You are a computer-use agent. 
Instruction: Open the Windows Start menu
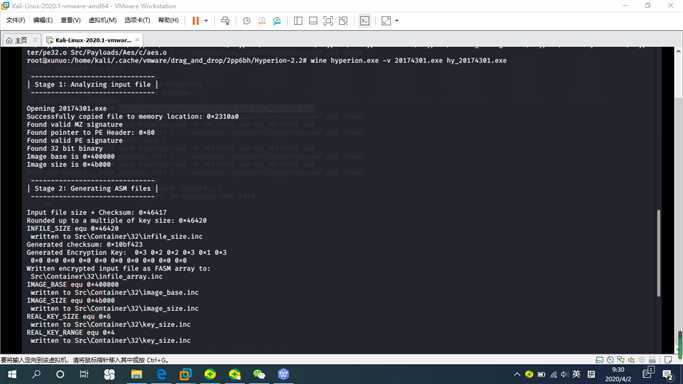click(x=12, y=374)
